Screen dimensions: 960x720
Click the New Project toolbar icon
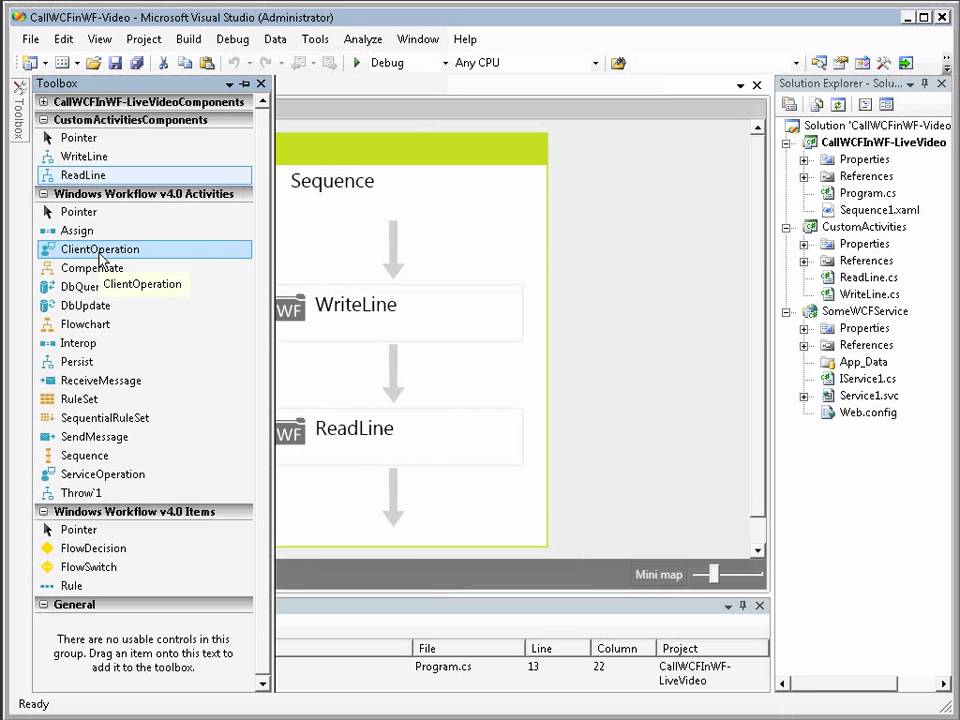tap(29, 62)
